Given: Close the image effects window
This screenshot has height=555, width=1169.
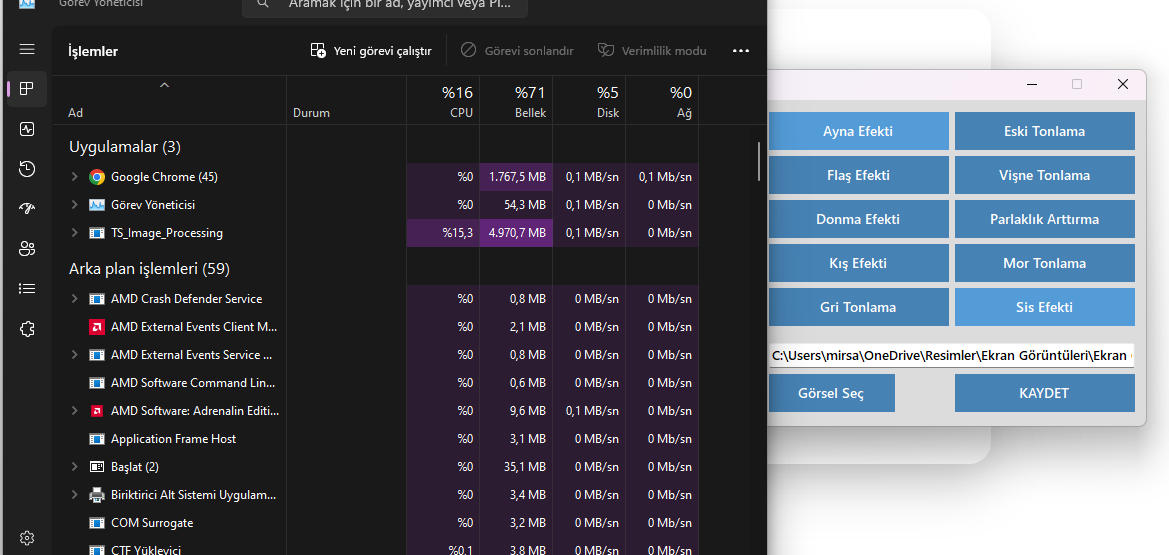Looking at the screenshot, I should [1123, 84].
